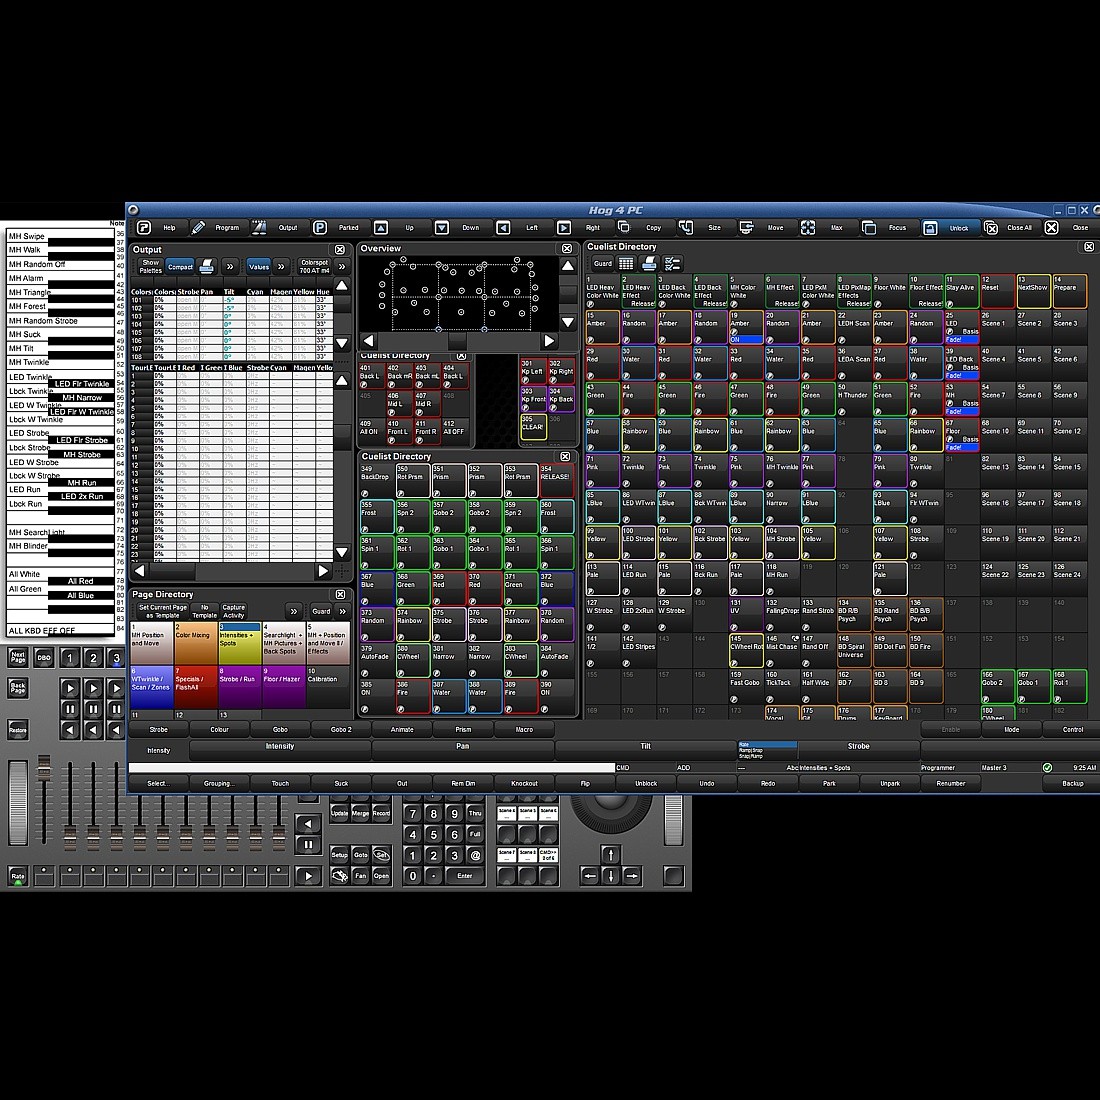Click the printer icon in Cuelist Directory
This screenshot has width=1100, height=1100.
[649, 264]
